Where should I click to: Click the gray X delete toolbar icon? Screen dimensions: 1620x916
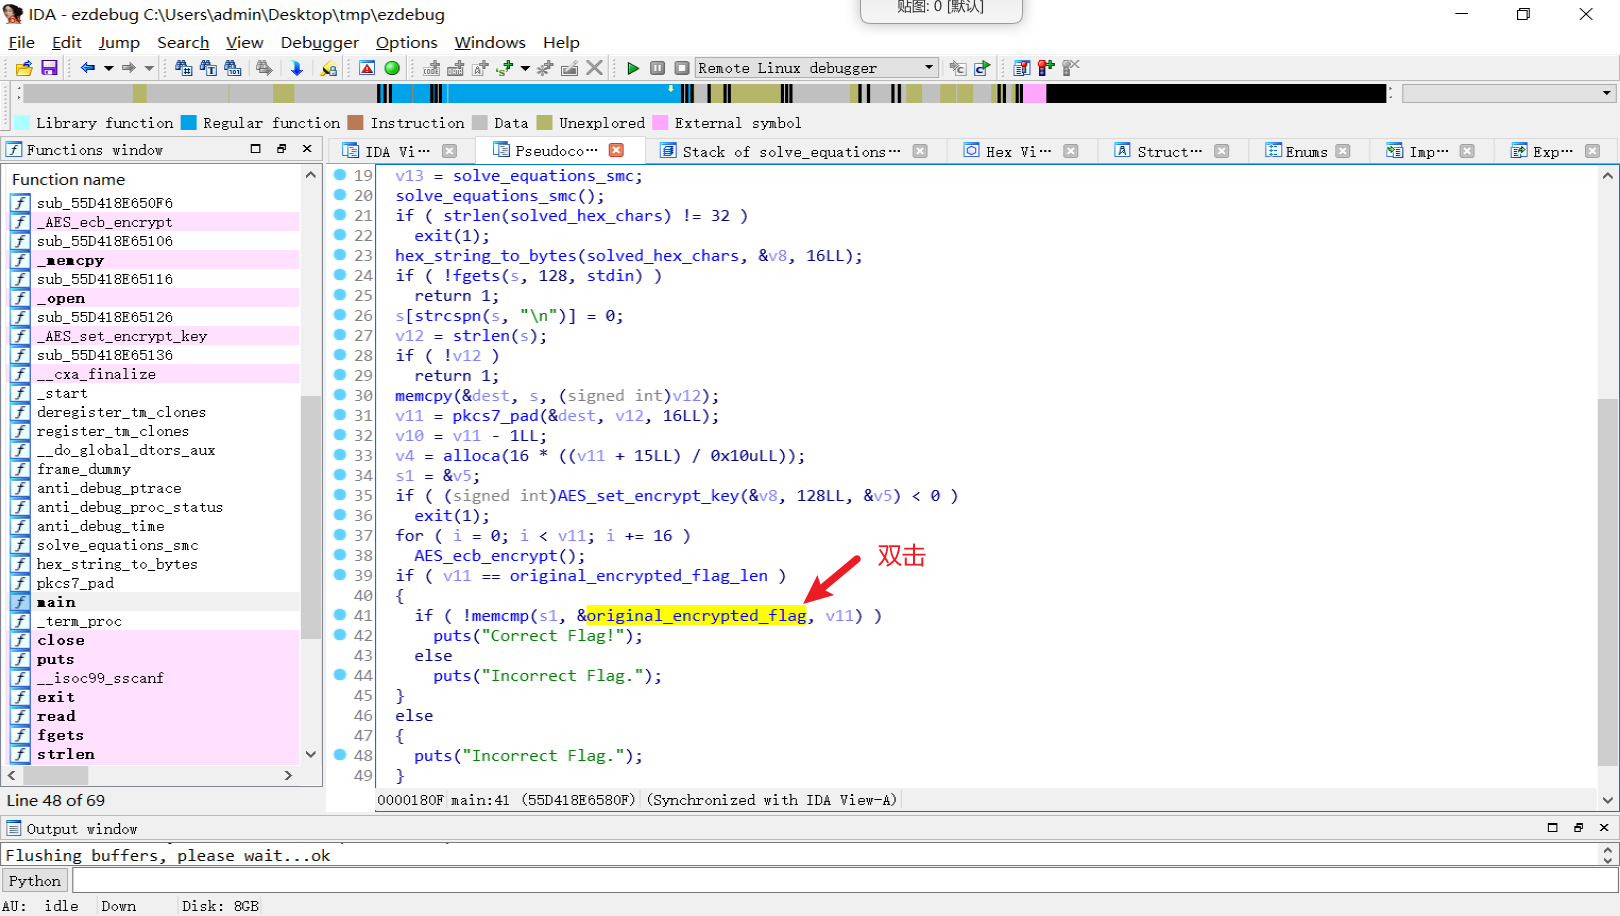595,68
